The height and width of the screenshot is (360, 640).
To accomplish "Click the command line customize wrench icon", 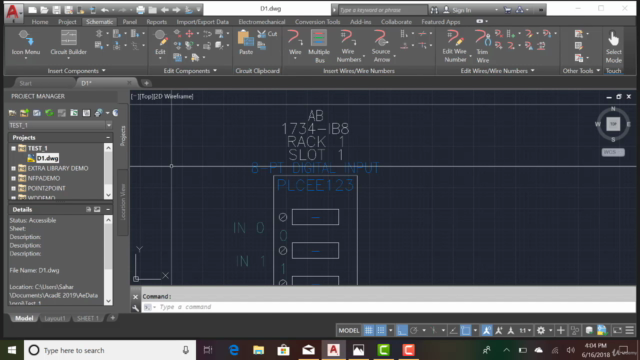I will tap(136, 308).
